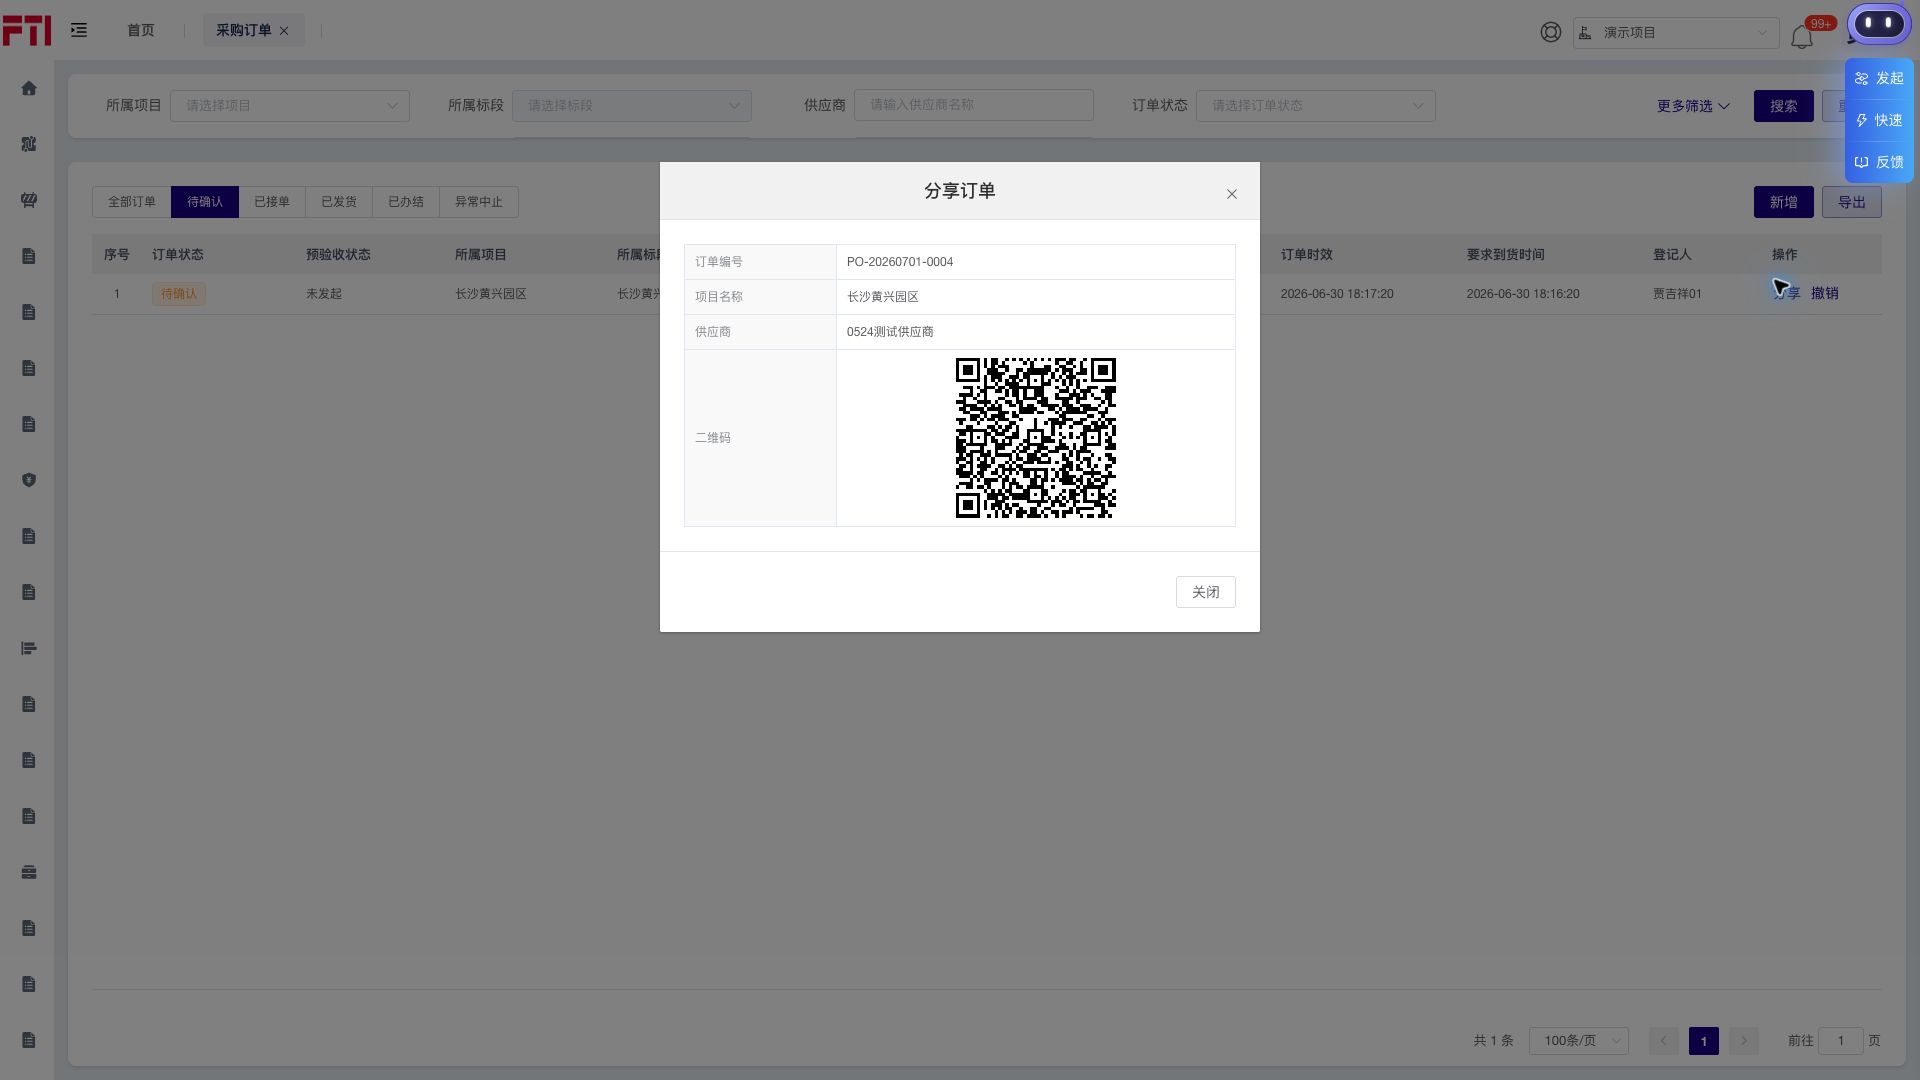
Task: Toggle the sidebar collapse menu icon
Action: coord(79,31)
